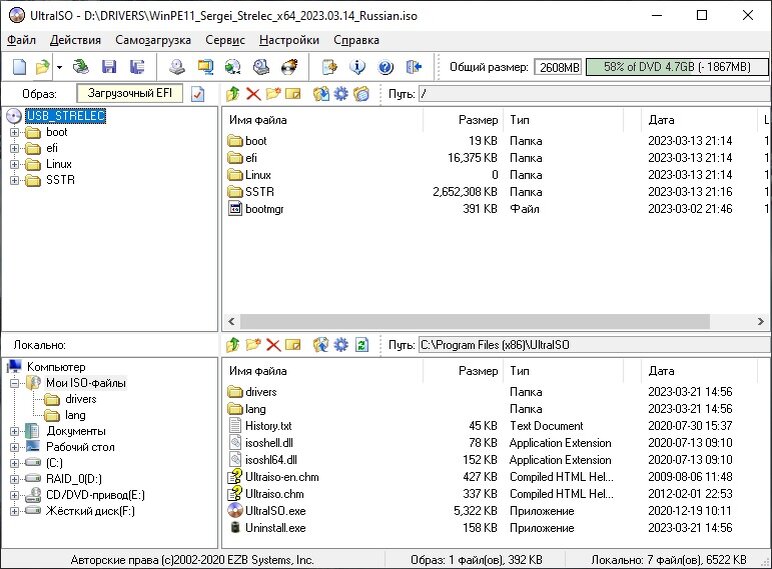This screenshot has height=569, width=772.
Task: Collapse the Мои ISO-файлы tree node
Action: [14, 383]
